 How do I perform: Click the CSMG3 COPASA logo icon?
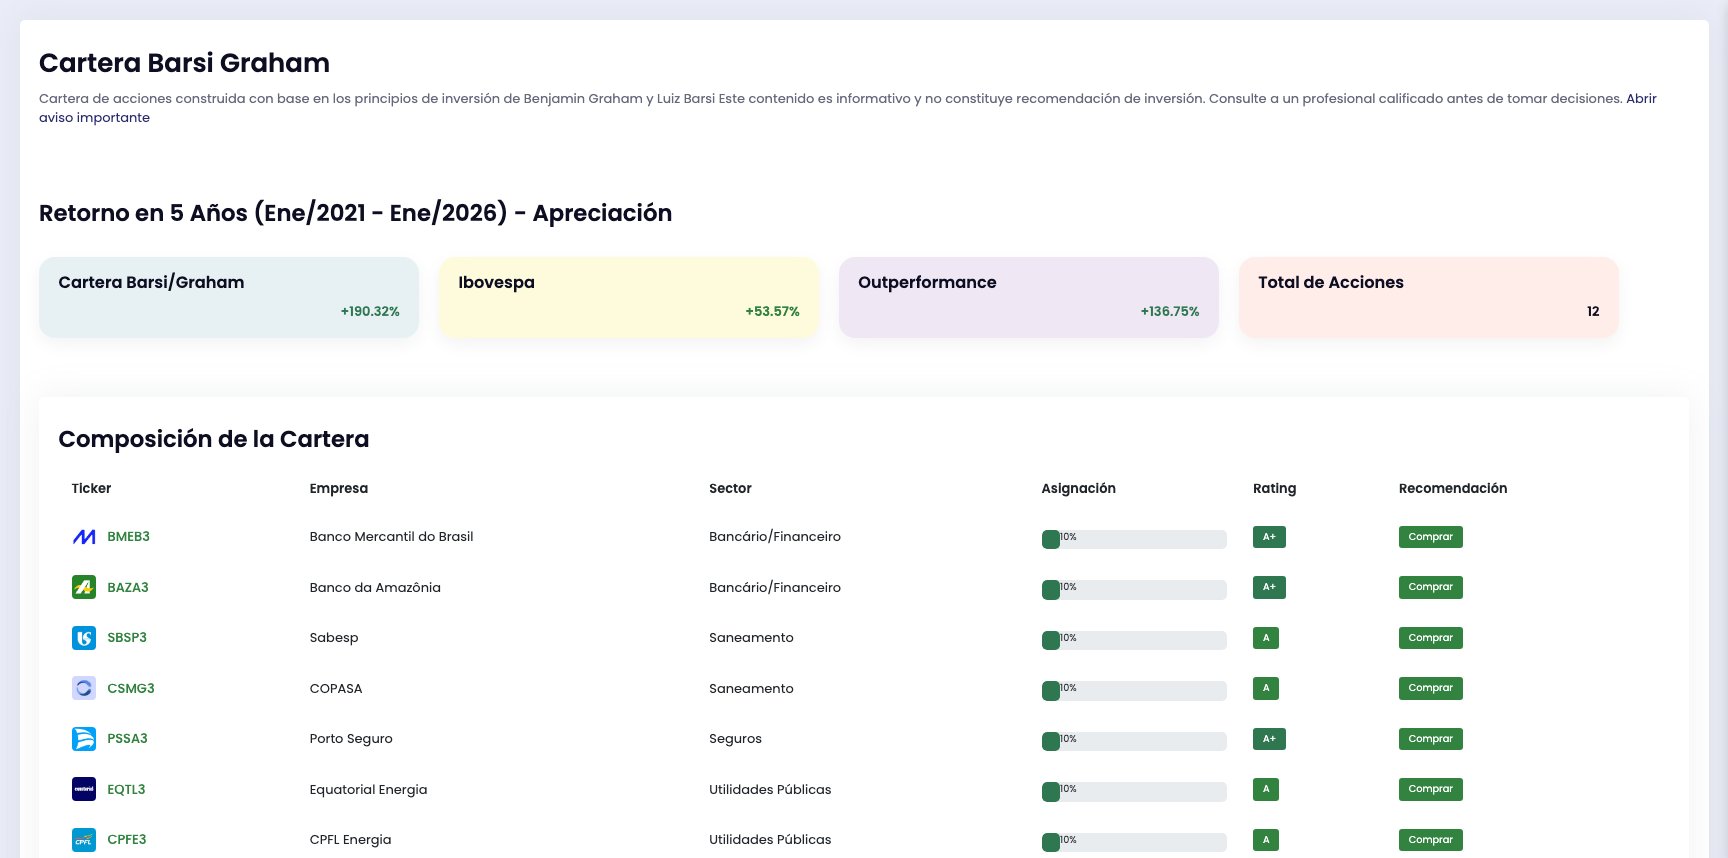click(x=84, y=688)
